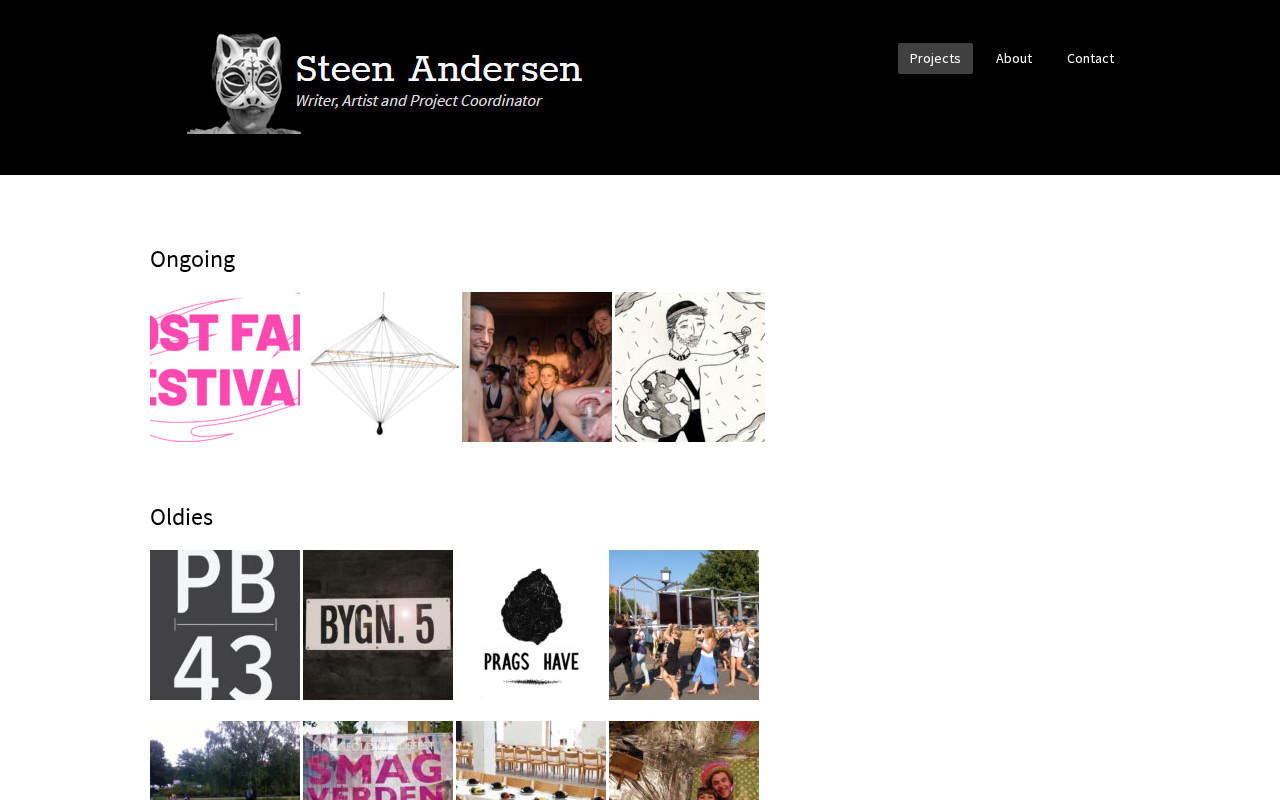The image size is (1280, 800).
Task: Go to the About page
Action: tap(1014, 58)
